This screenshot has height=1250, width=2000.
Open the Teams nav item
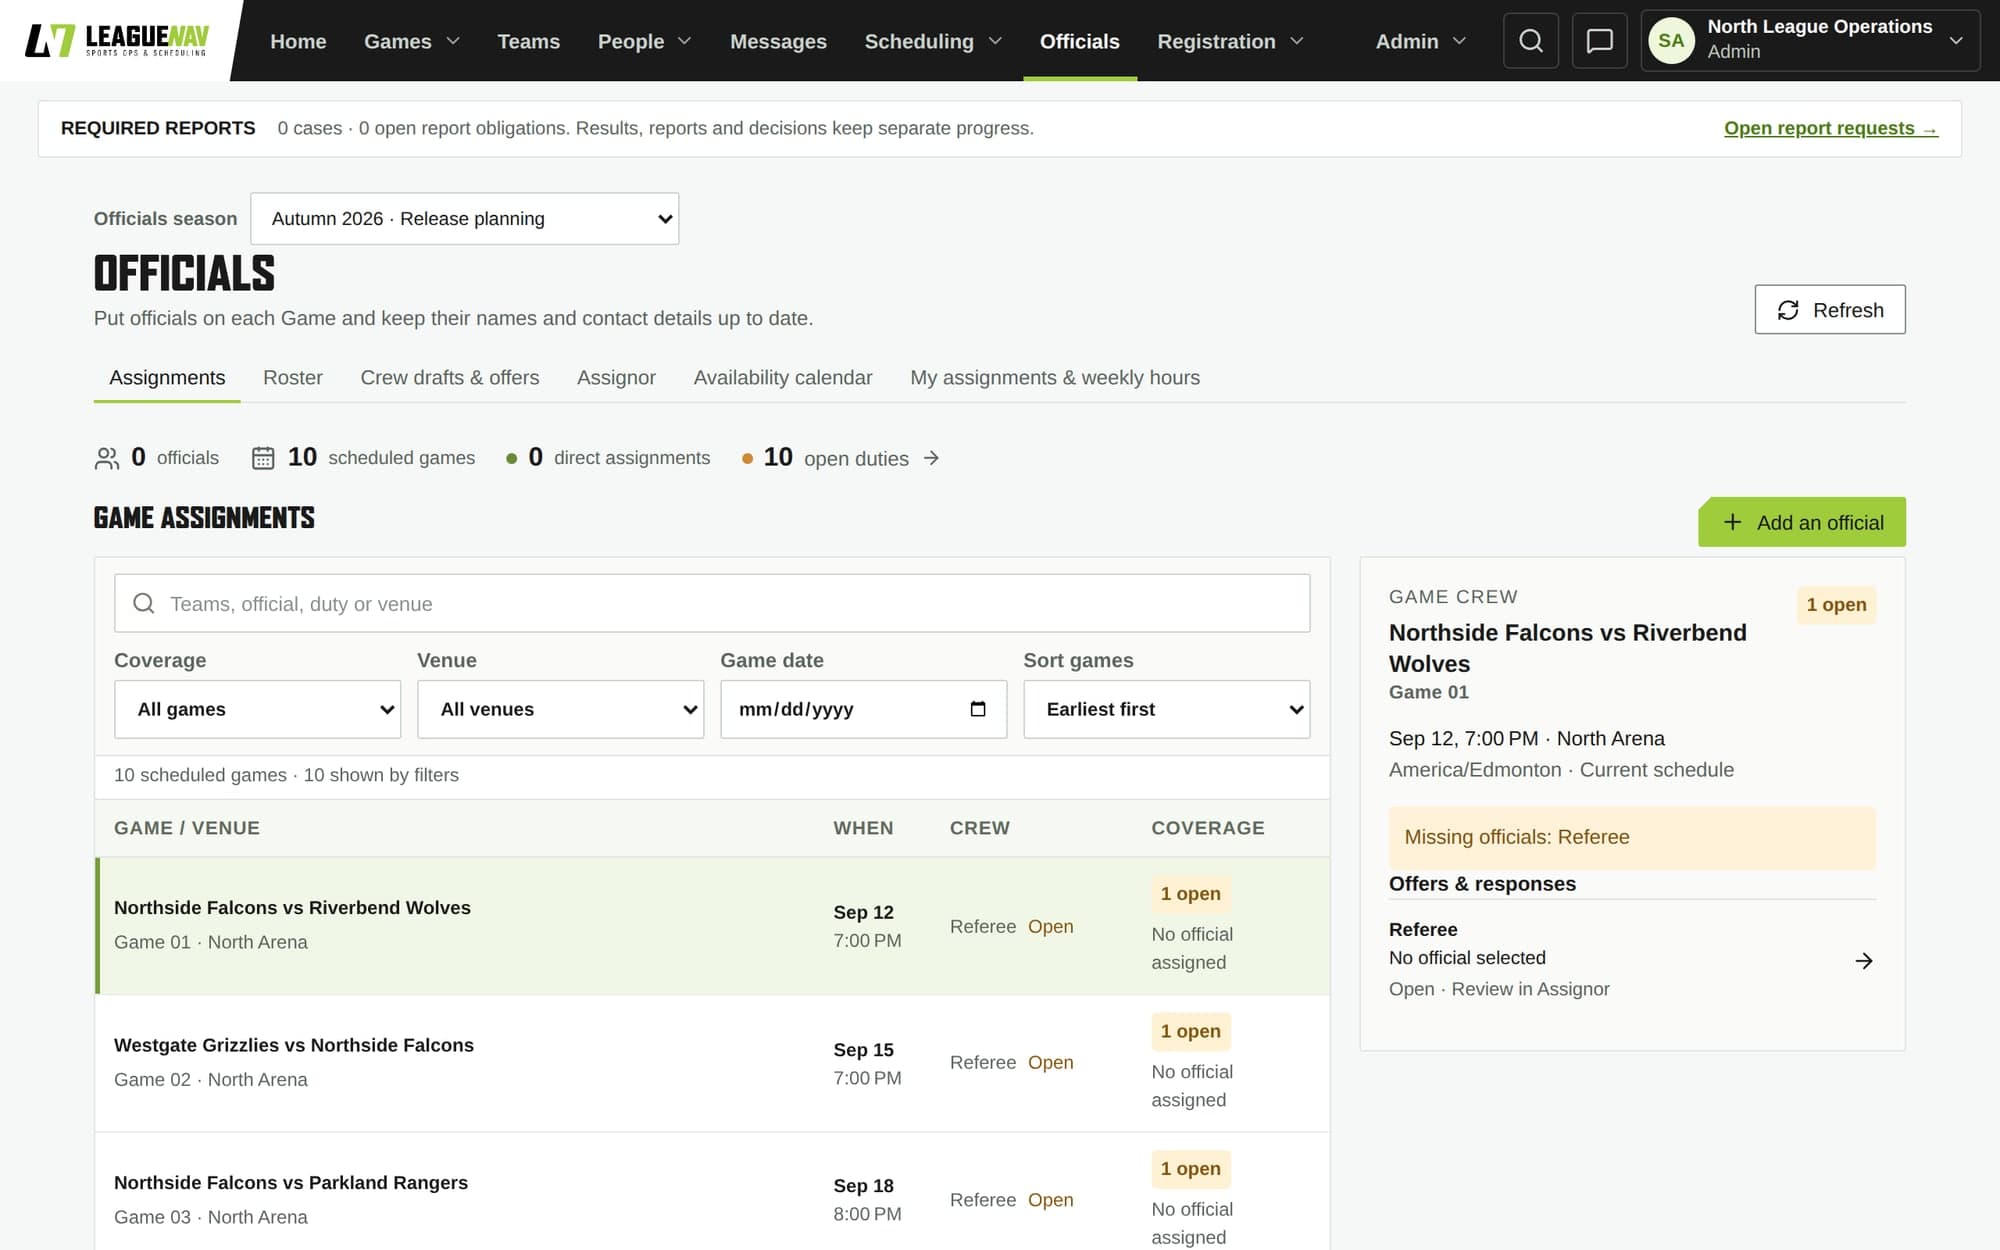(528, 41)
